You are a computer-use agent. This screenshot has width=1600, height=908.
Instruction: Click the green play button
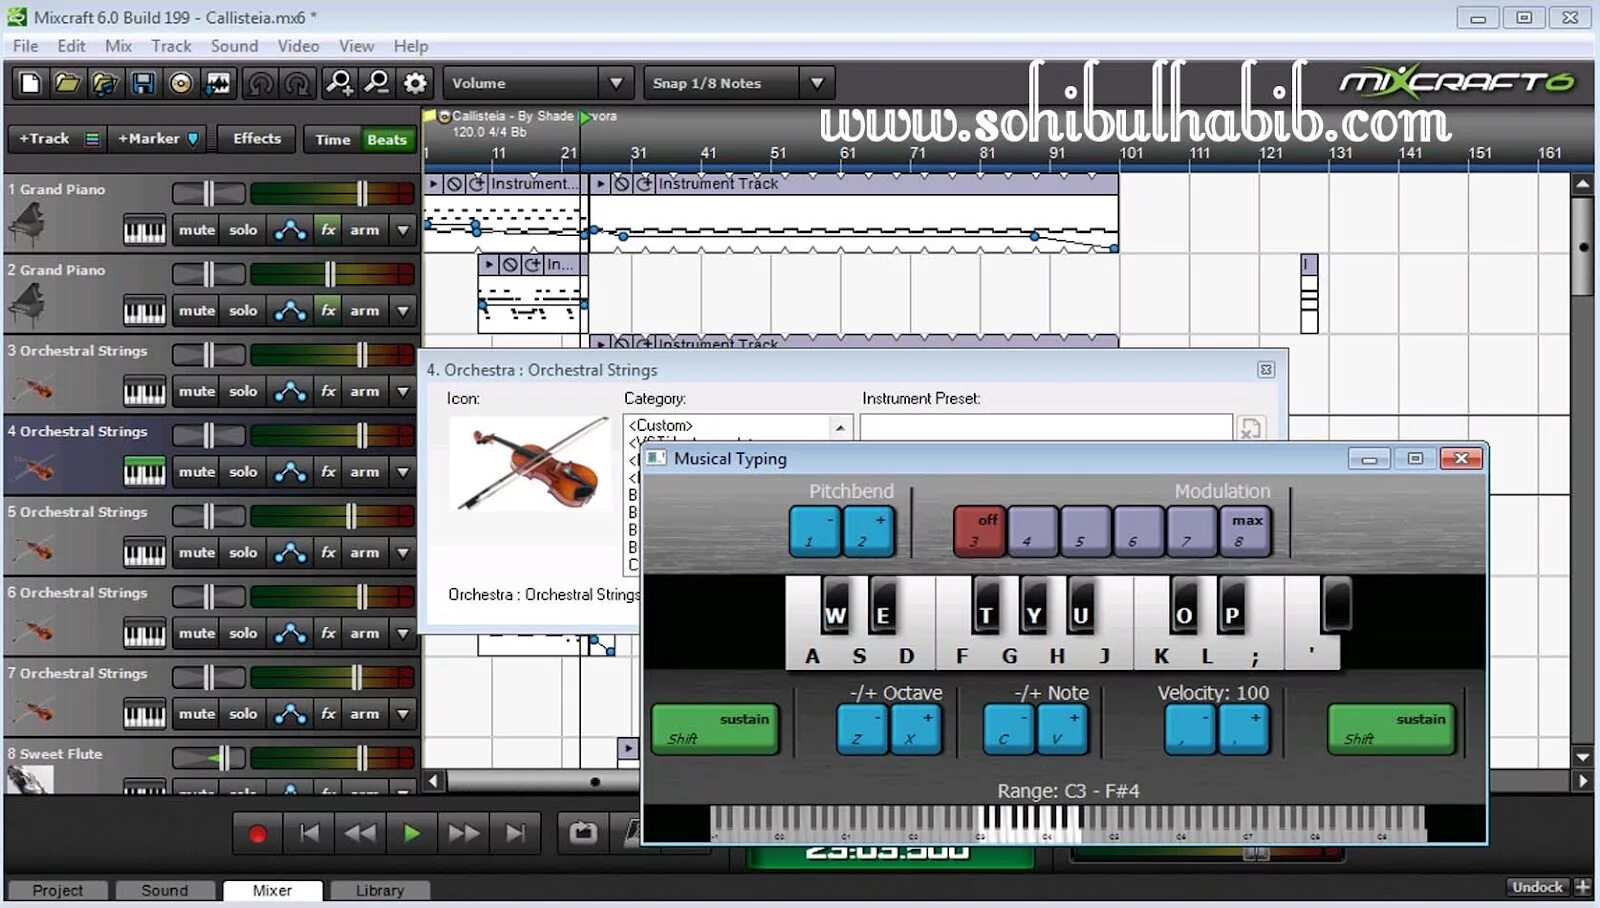click(x=411, y=833)
